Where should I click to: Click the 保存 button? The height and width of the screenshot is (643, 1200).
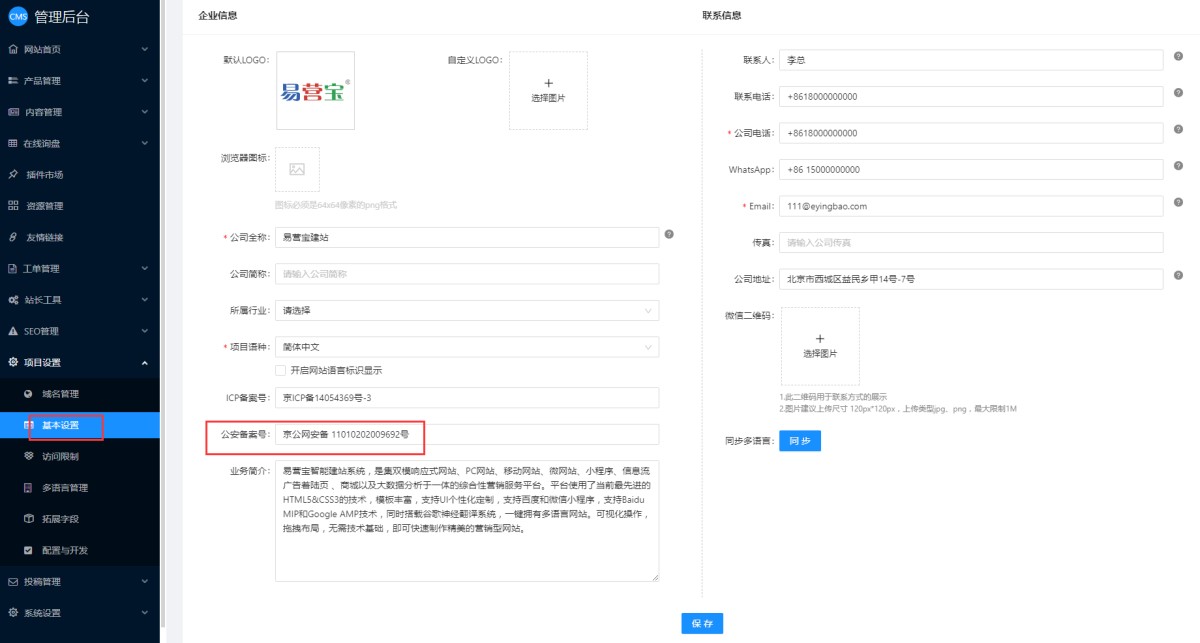[x=702, y=623]
